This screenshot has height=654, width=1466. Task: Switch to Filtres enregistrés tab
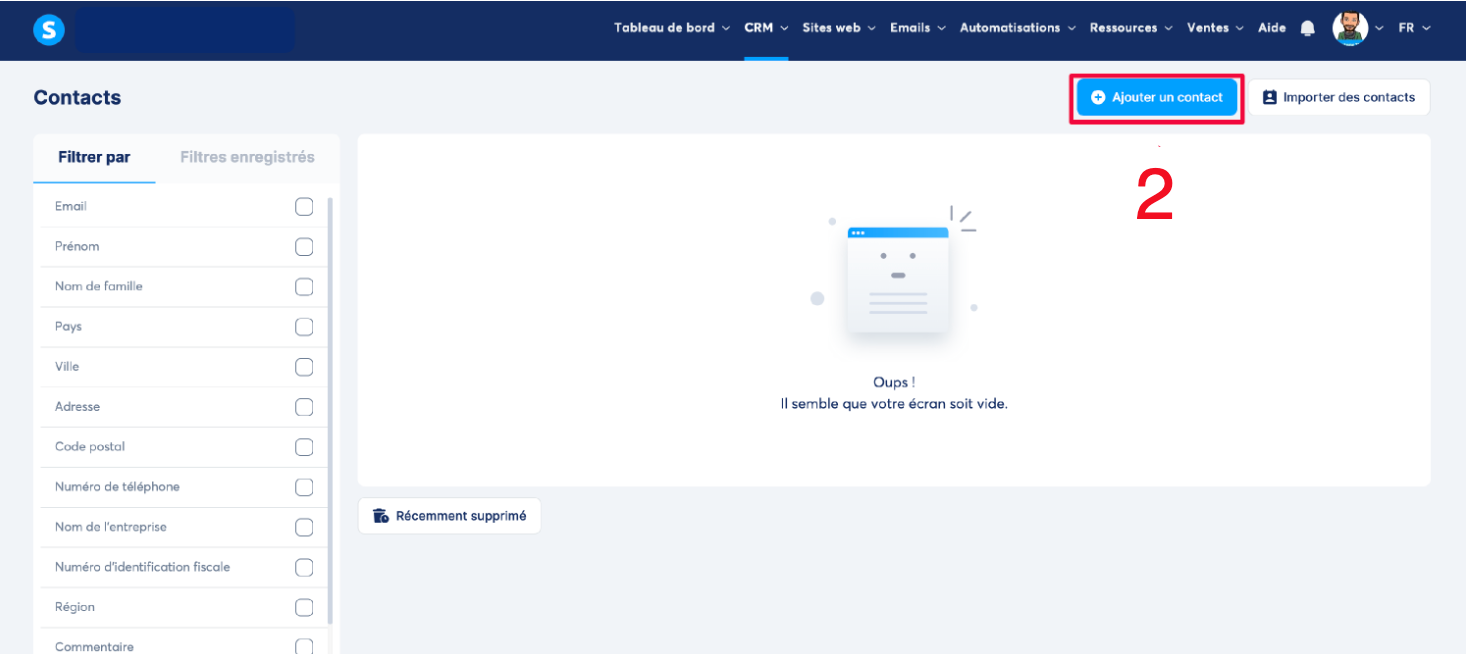(x=247, y=158)
